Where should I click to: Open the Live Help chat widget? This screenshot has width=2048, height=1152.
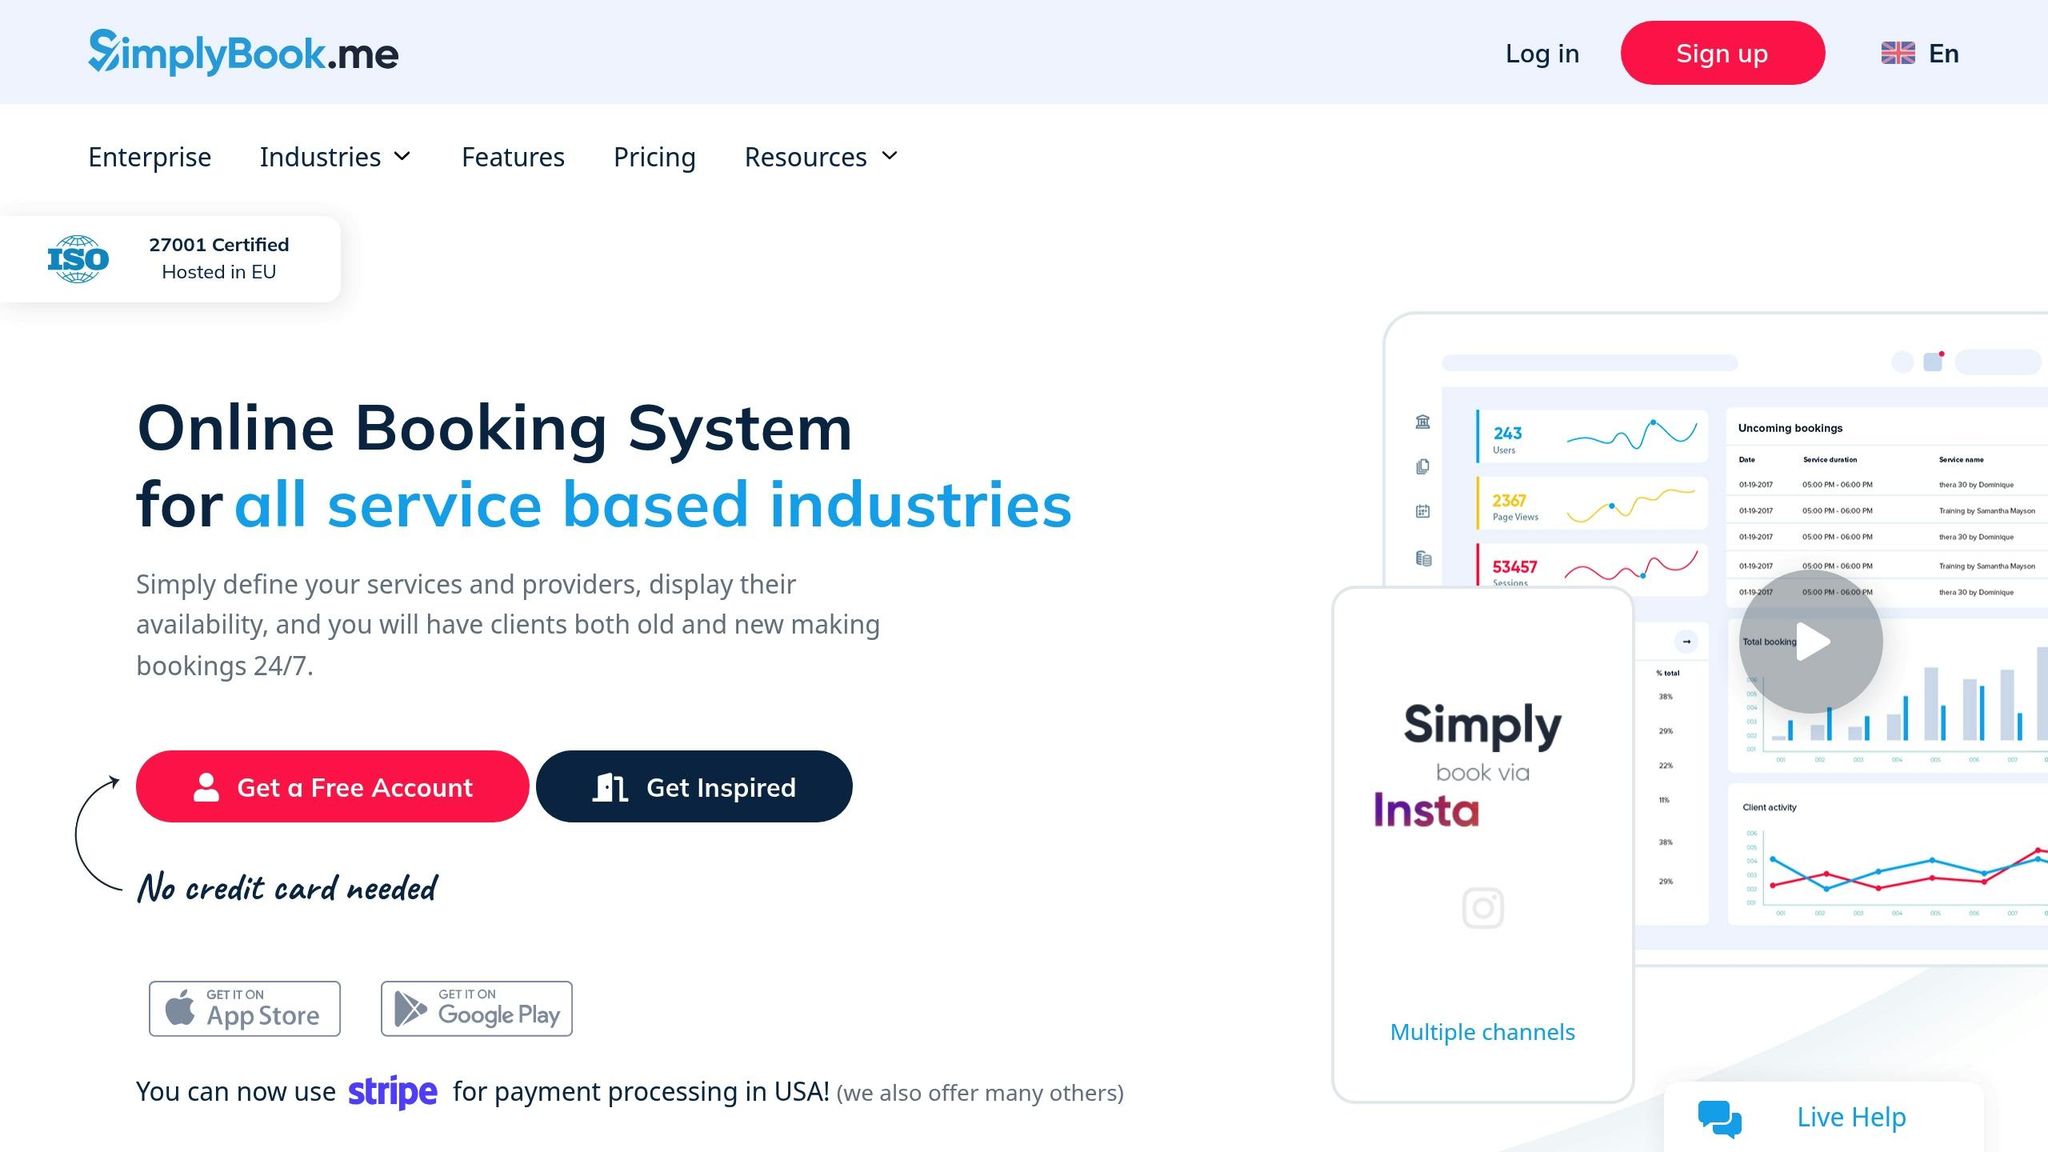point(1823,1117)
